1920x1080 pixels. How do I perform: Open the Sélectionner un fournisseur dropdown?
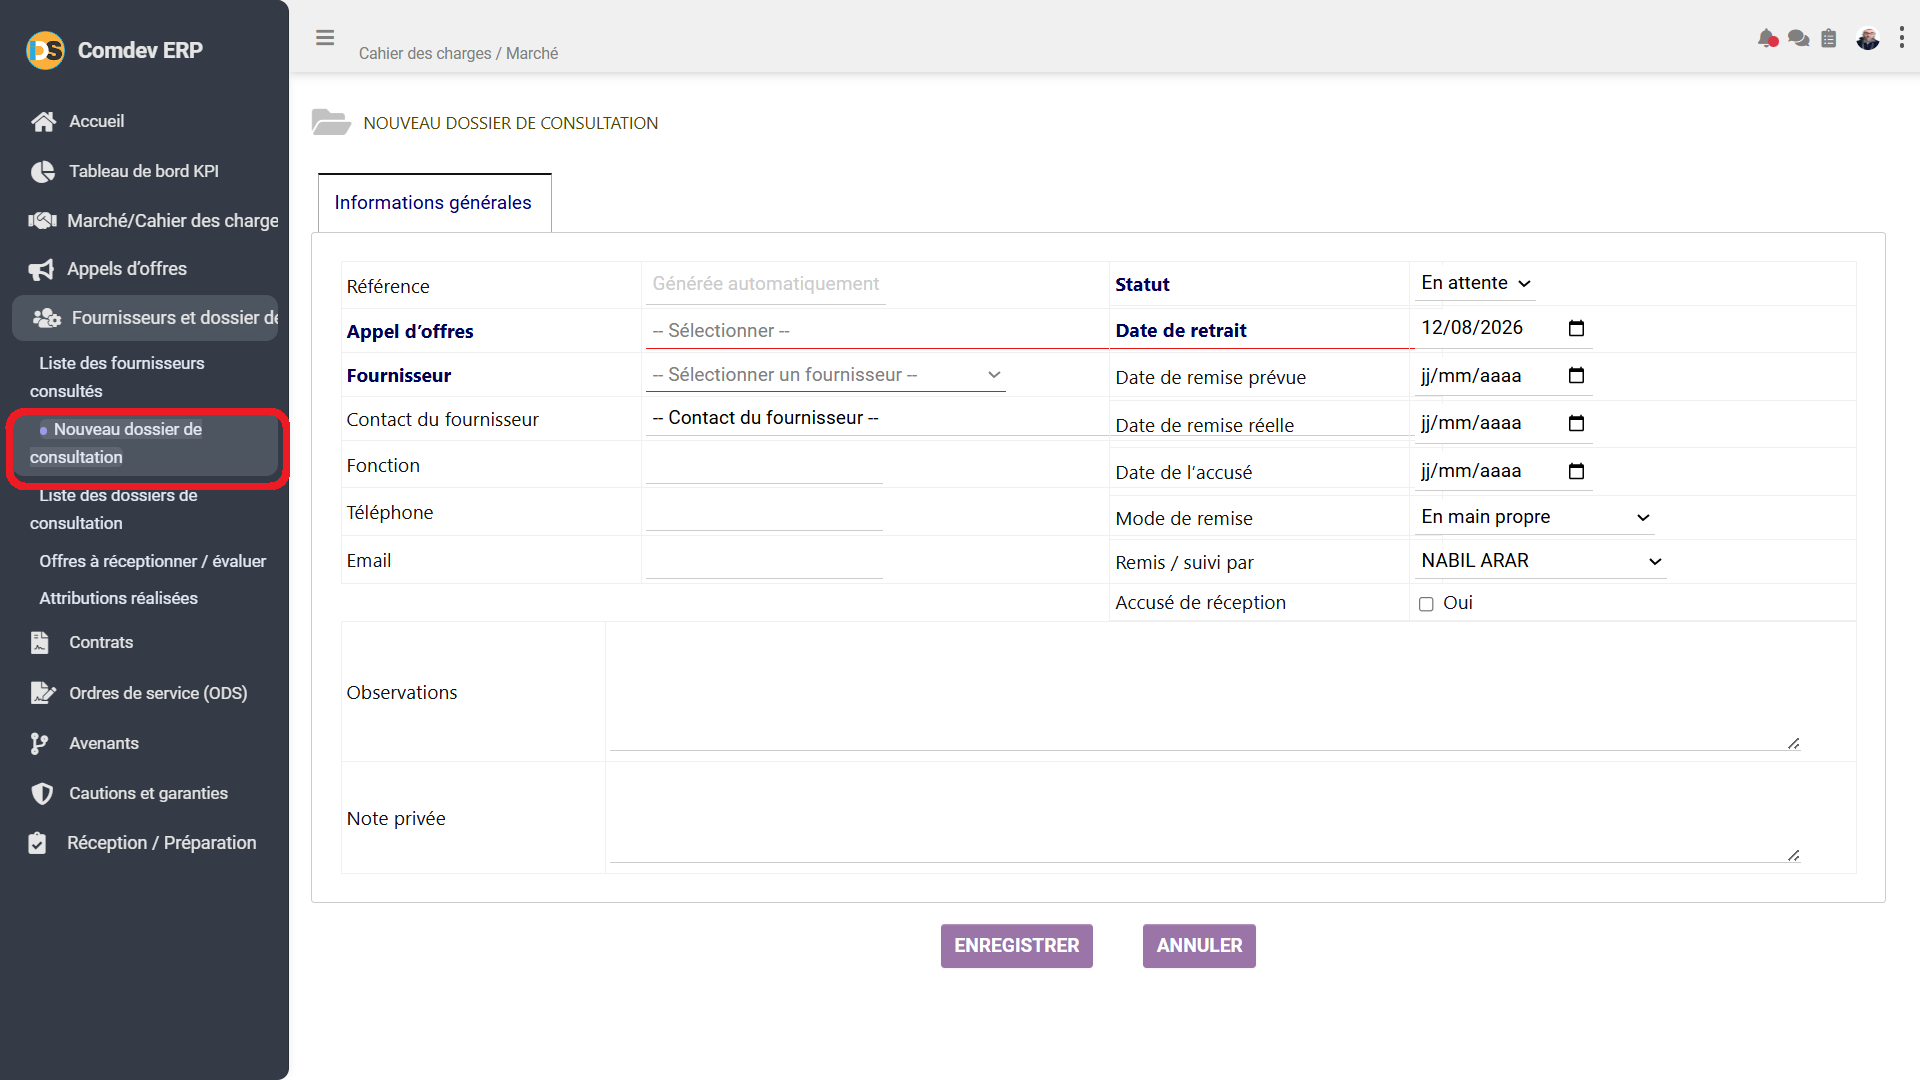point(826,375)
